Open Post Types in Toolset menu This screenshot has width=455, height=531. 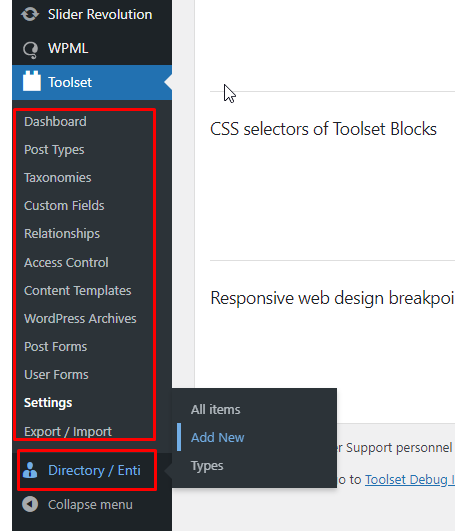pyautogui.click(x=54, y=150)
